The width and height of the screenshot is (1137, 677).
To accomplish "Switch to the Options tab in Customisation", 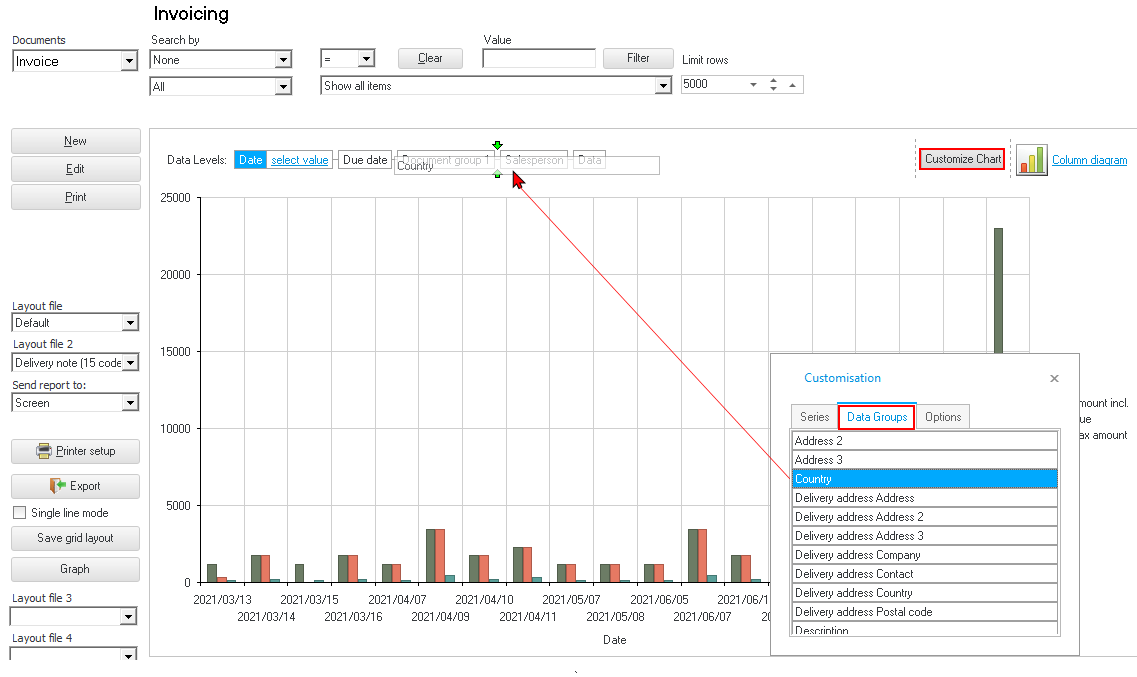I will [943, 417].
